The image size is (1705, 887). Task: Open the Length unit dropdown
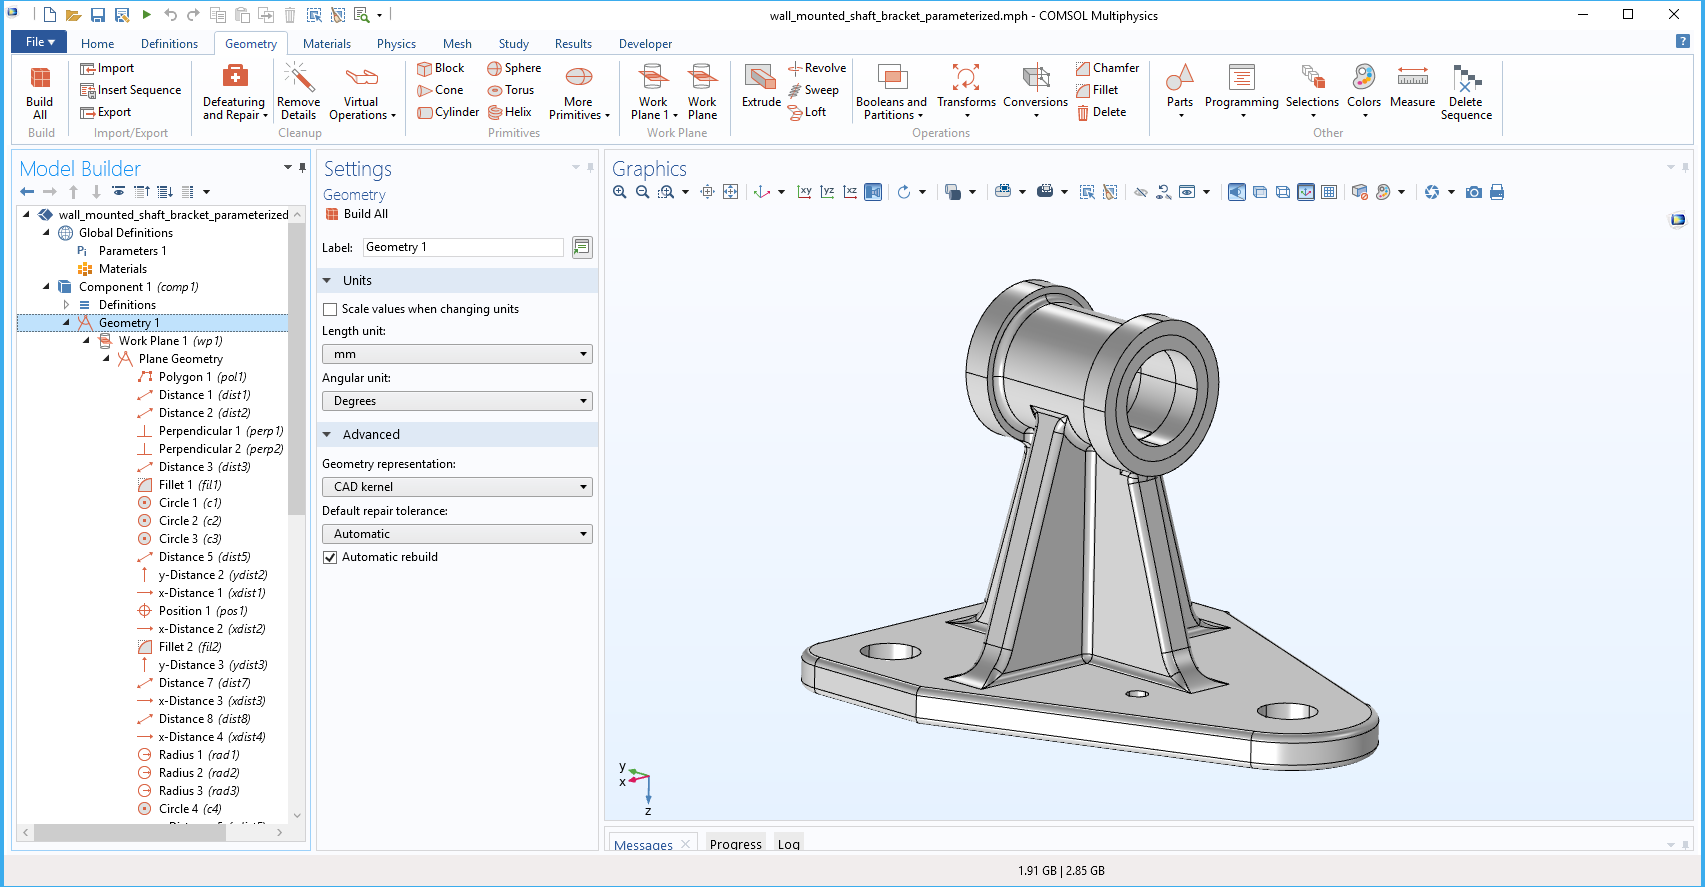[457, 354]
